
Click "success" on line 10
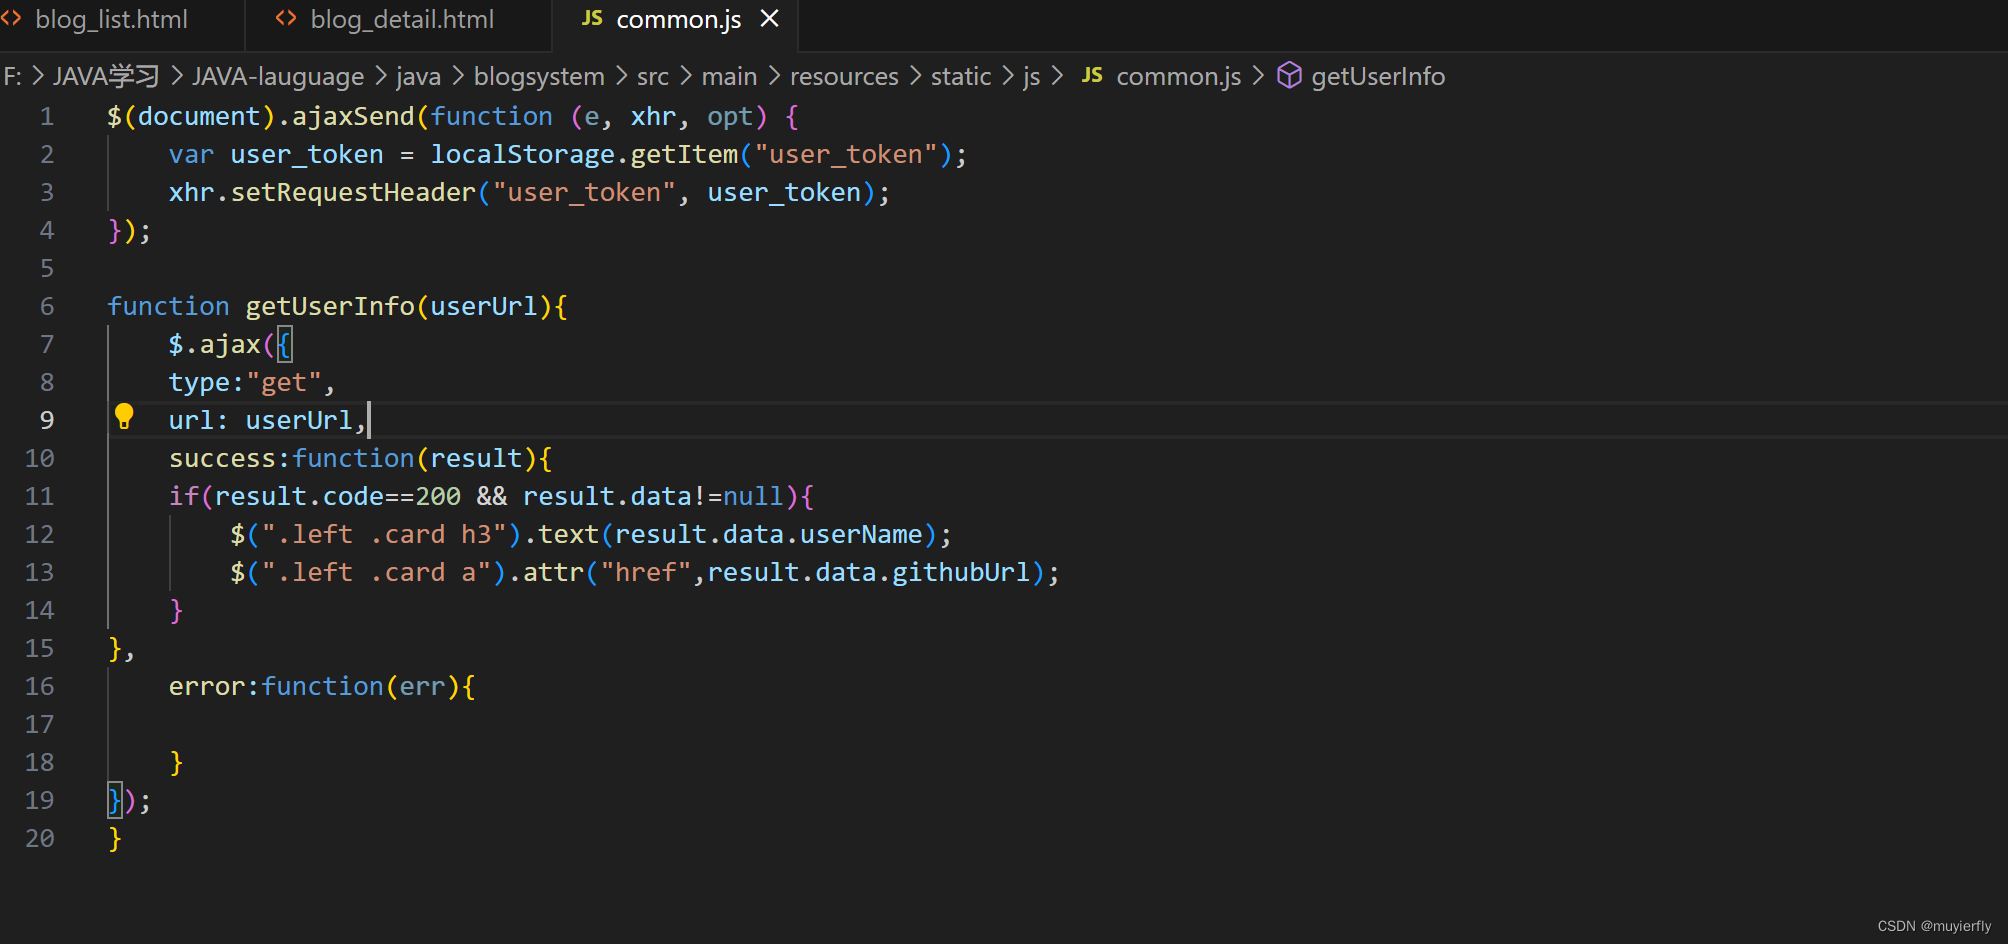(222, 459)
